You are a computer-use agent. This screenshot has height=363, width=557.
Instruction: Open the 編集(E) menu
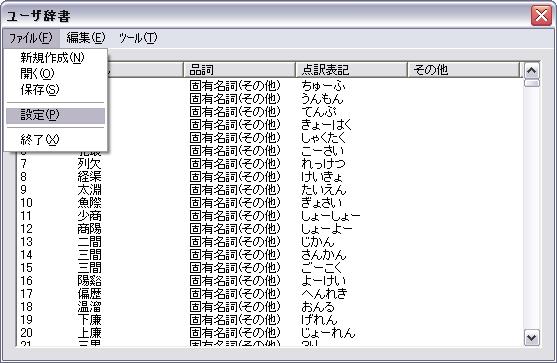(x=86, y=38)
